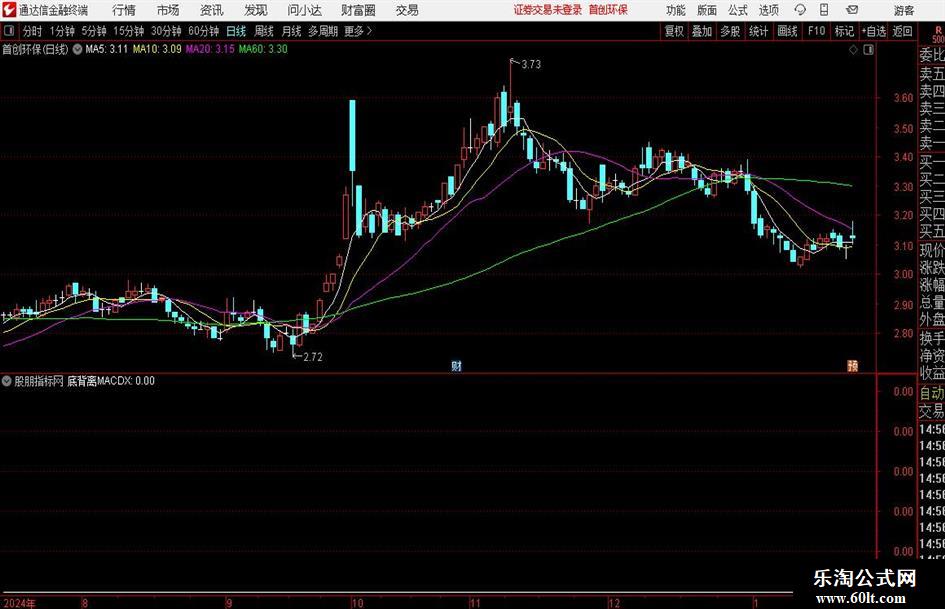Click the blue 财 marker on chart
This screenshot has width=945, height=609.
tap(456, 366)
